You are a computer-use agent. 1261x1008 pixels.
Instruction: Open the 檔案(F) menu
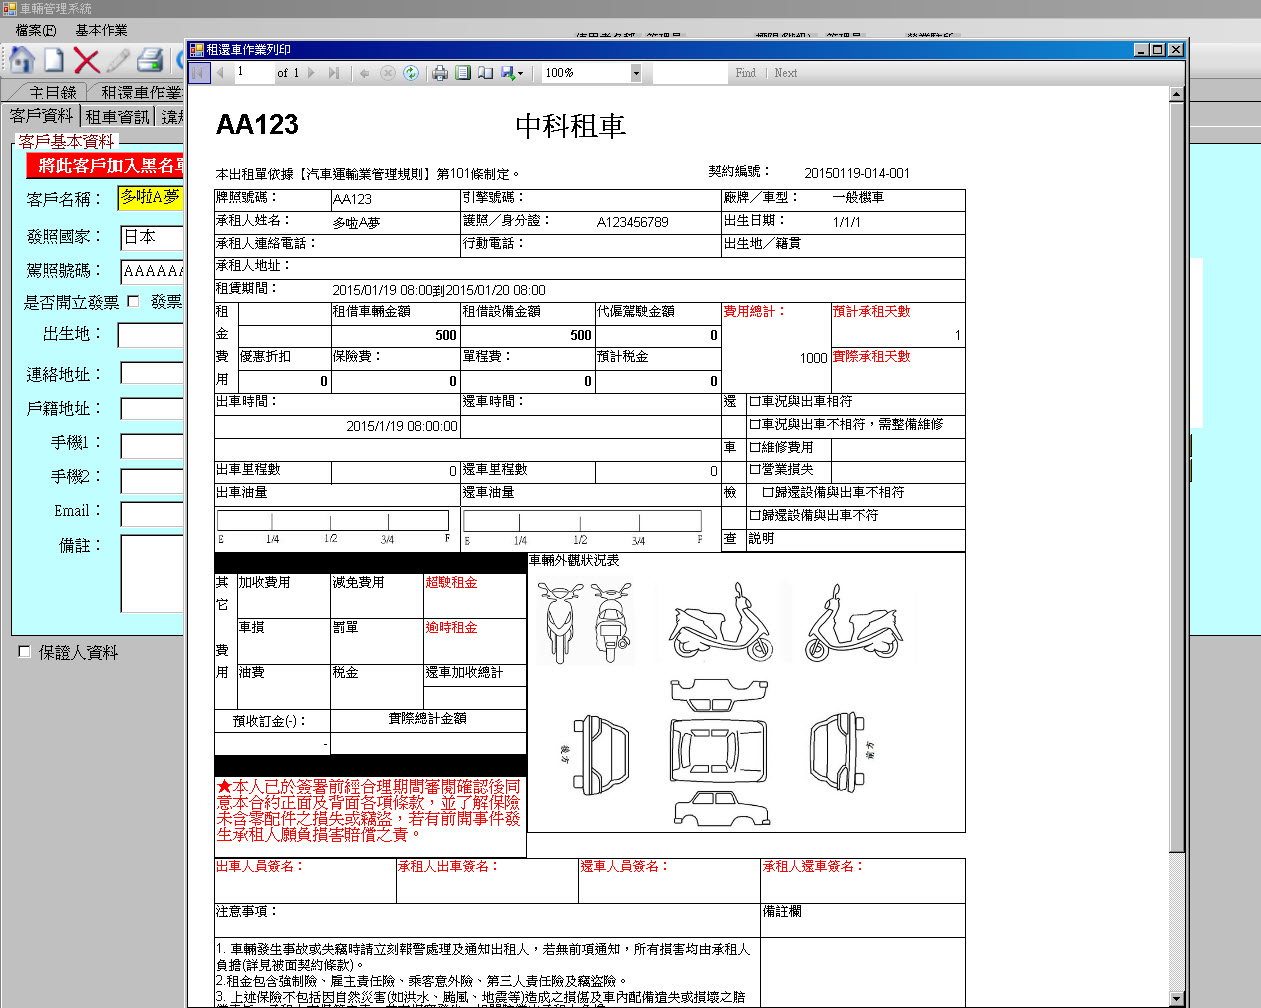(x=36, y=30)
